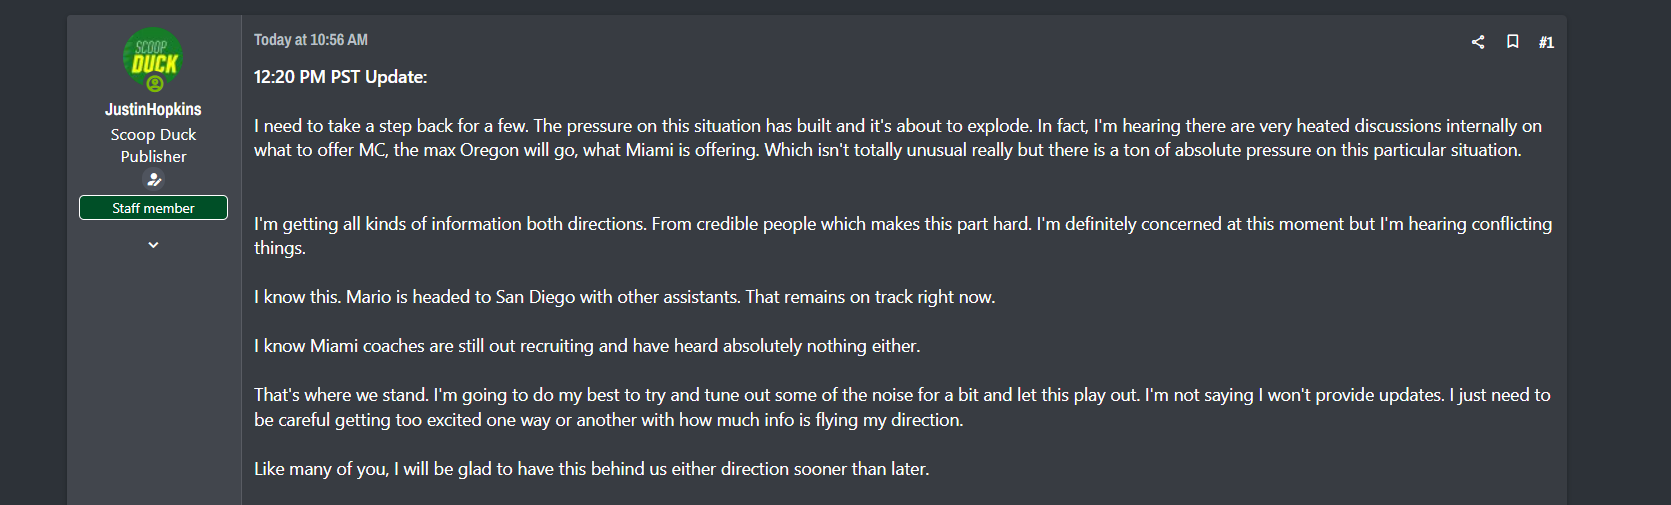
Task: Click the 'Publisher' label under the username
Action: (x=153, y=156)
